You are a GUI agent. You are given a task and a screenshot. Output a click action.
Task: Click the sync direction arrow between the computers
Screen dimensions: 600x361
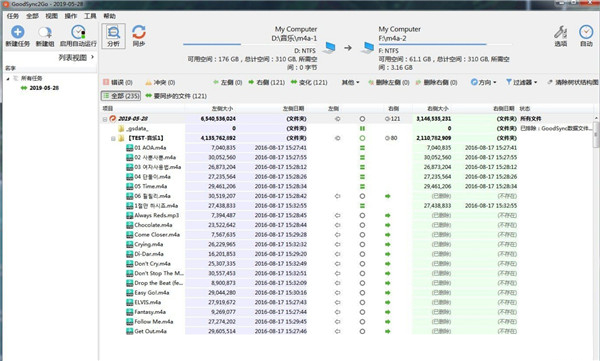click(x=348, y=48)
